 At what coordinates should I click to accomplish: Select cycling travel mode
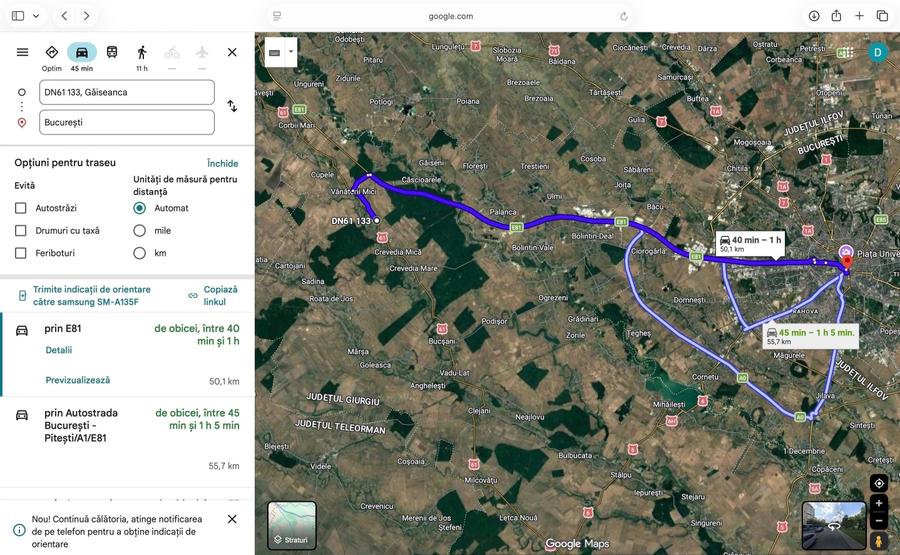point(172,53)
